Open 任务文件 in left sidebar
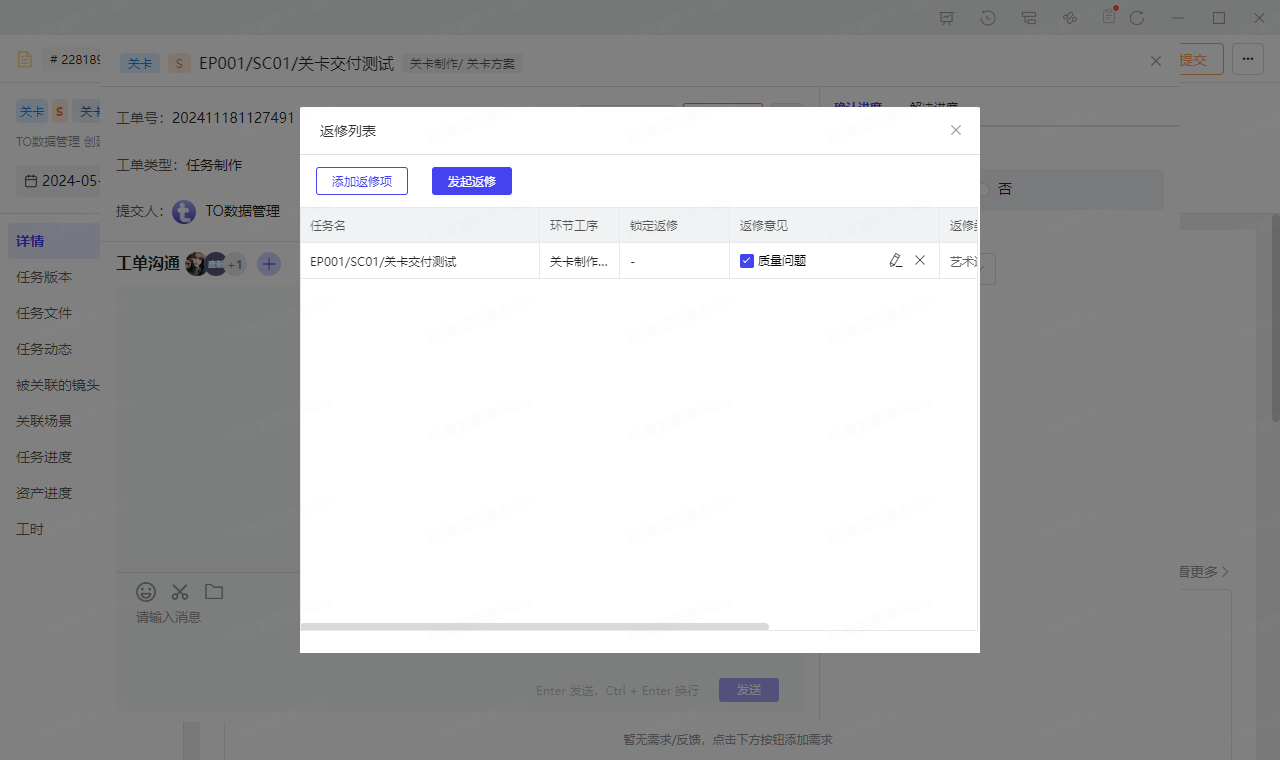The width and height of the screenshot is (1280, 760). pos(44,313)
